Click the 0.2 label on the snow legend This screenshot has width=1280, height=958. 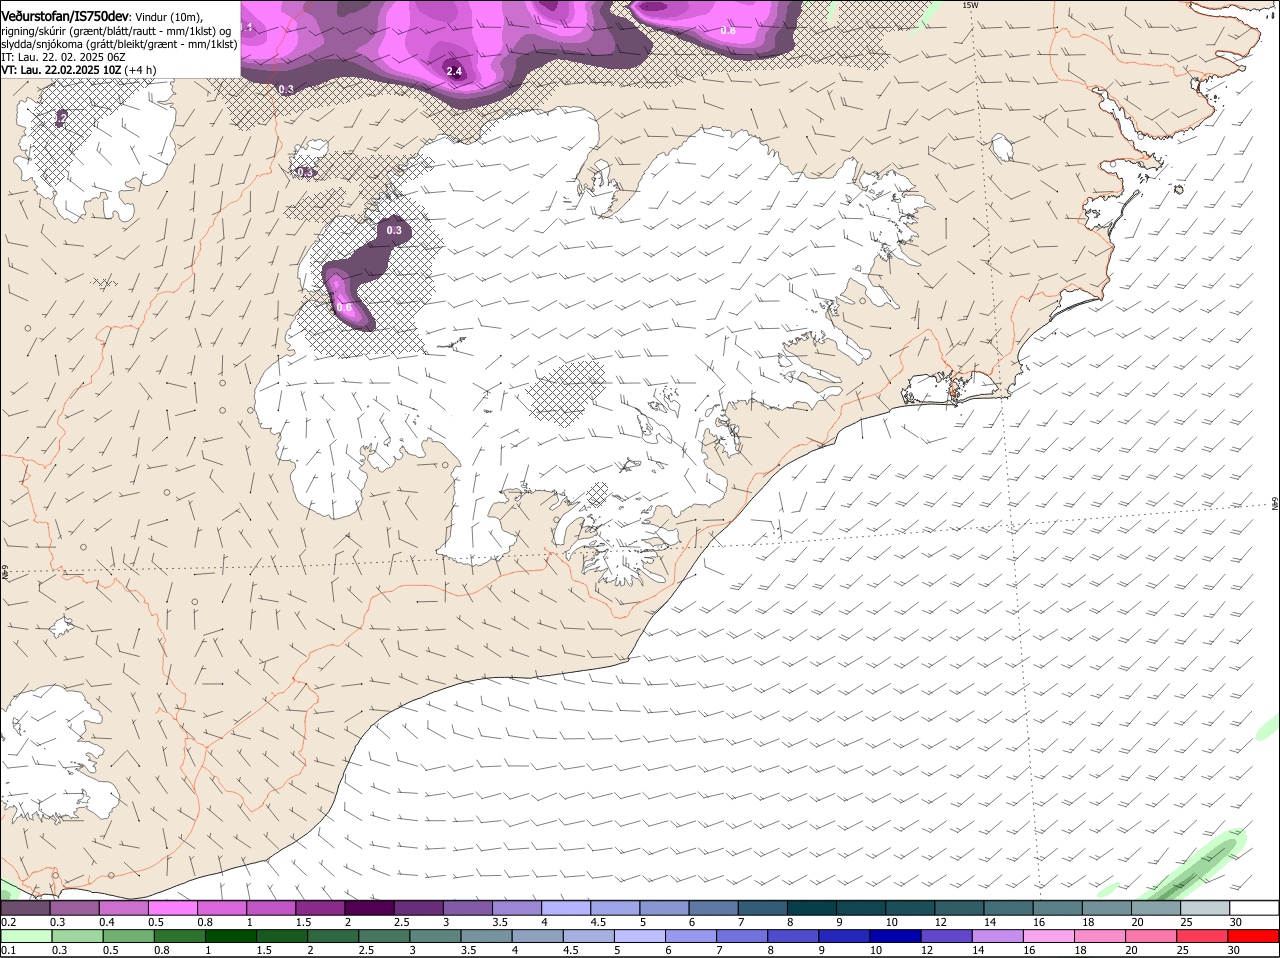(x=8, y=922)
